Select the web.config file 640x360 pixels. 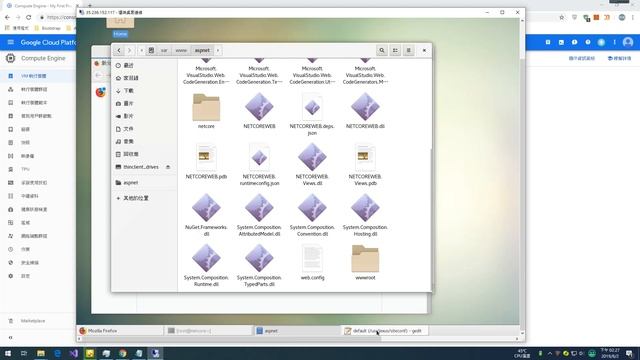coord(312,262)
